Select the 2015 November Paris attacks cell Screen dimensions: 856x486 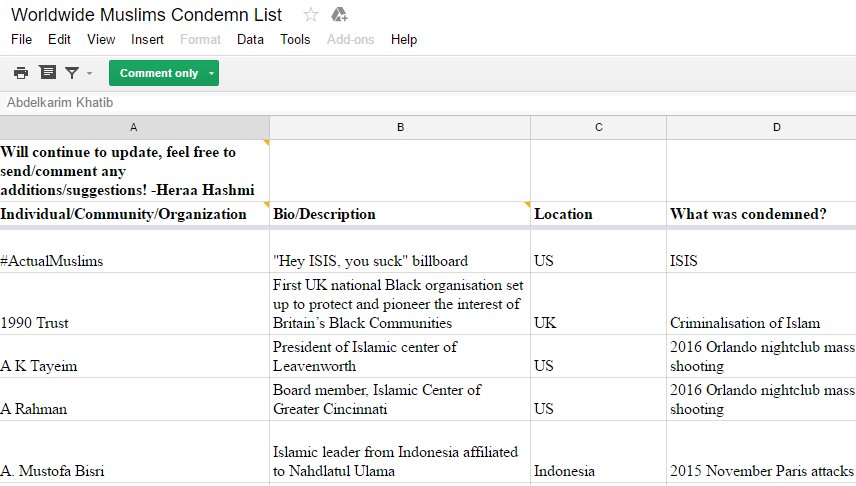pyautogui.click(x=762, y=452)
